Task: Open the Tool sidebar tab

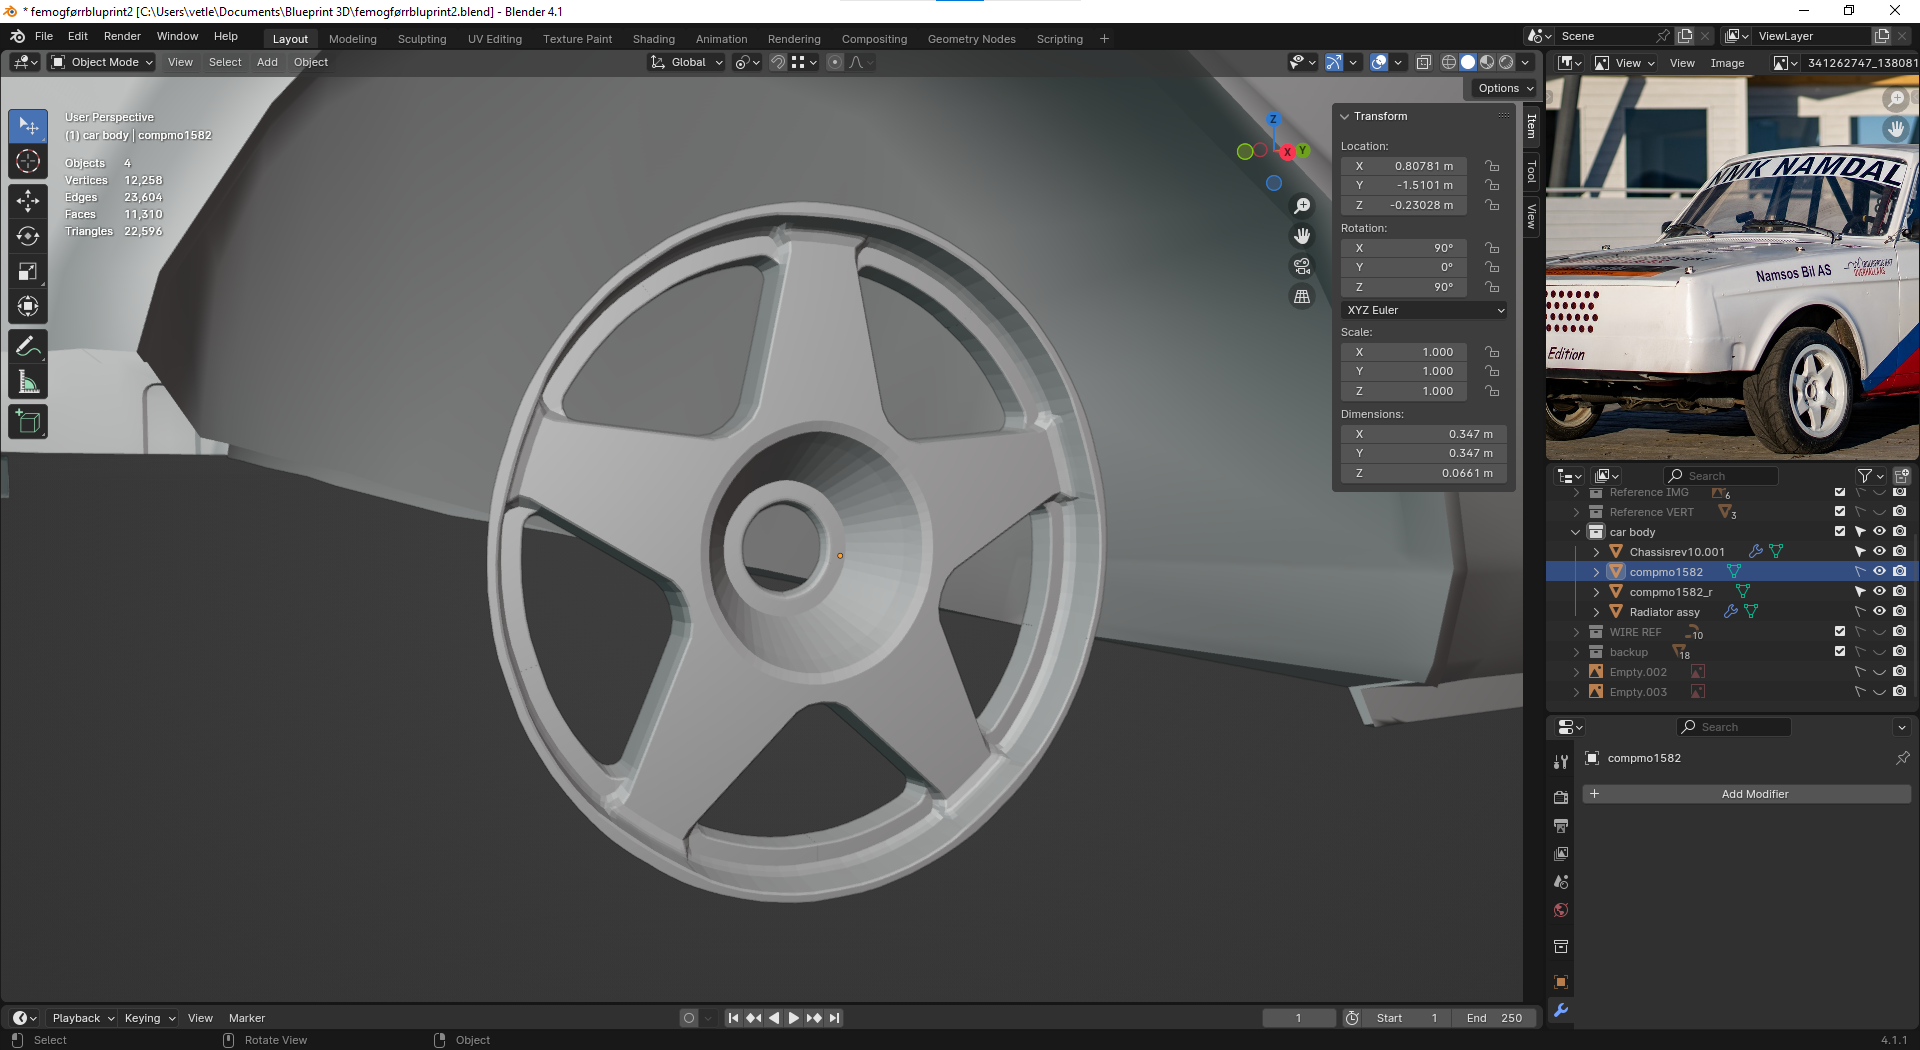Action: tap(1531, 172)
